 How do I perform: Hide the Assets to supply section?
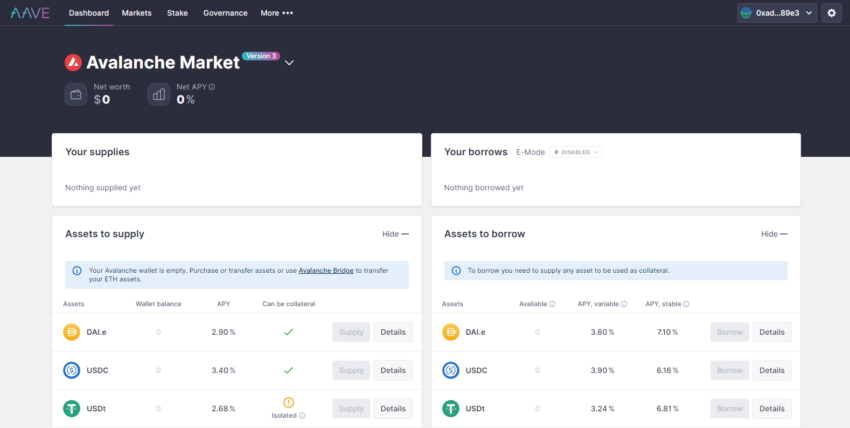pos(395,234)
